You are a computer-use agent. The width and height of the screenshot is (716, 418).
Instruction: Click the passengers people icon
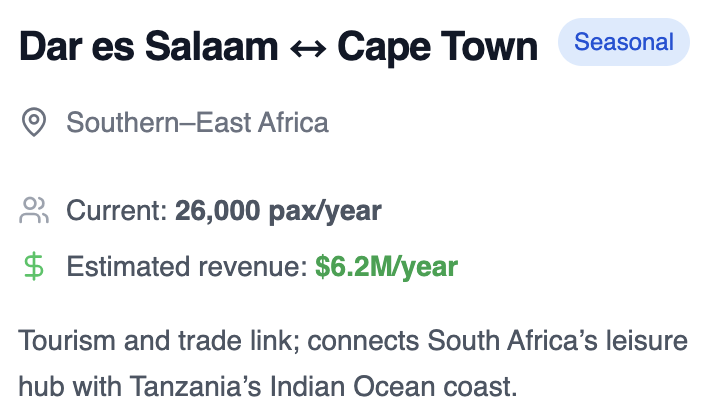pyautogui.click(x=34, y=210)
